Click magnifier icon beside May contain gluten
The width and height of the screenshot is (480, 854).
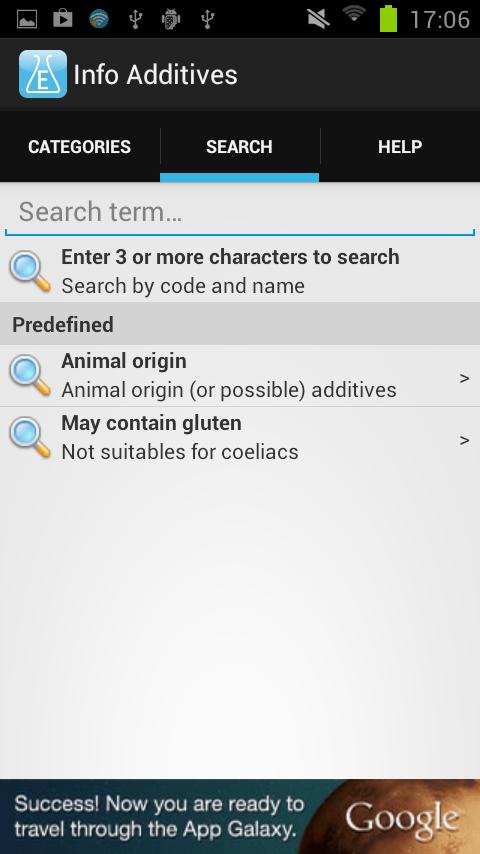[30, 437]
